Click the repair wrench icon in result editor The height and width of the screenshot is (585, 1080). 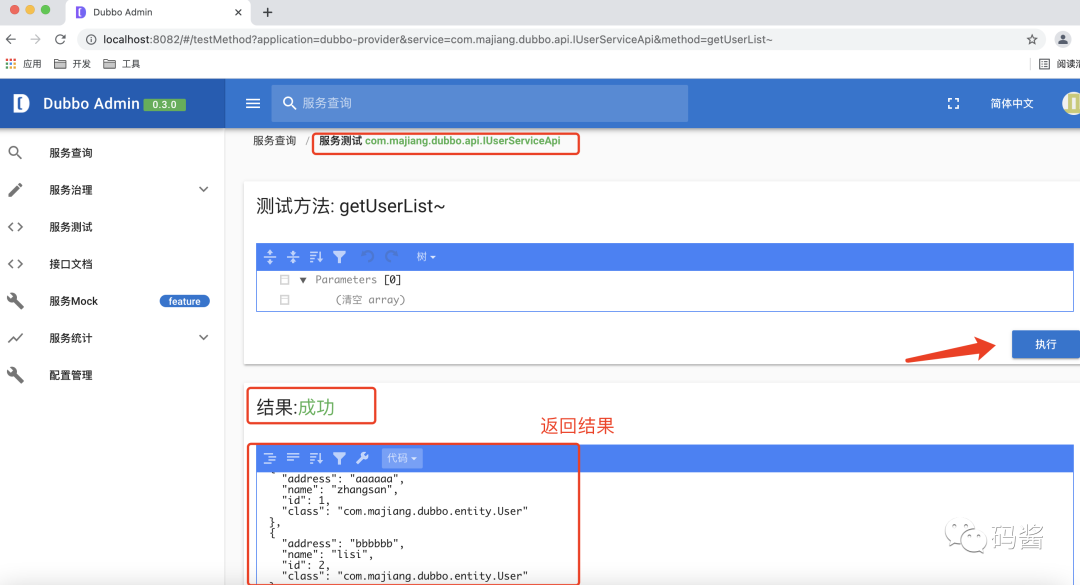coord(362,458)
